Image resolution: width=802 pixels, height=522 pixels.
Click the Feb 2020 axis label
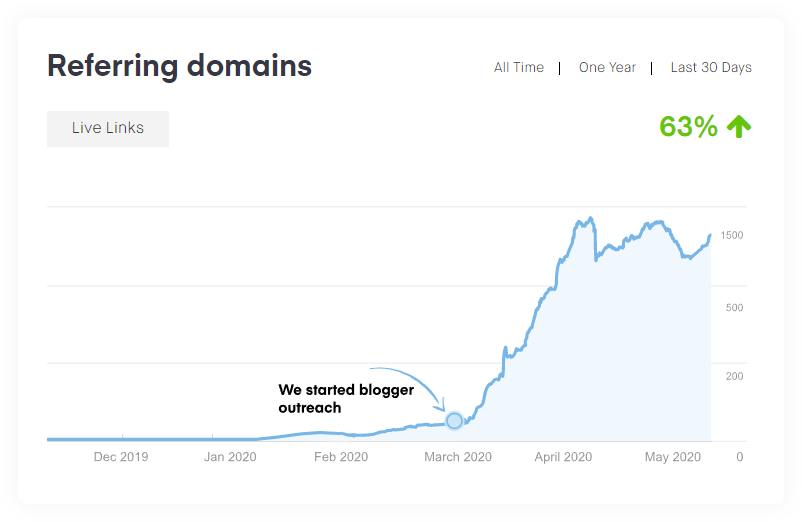tap(341, 457)
